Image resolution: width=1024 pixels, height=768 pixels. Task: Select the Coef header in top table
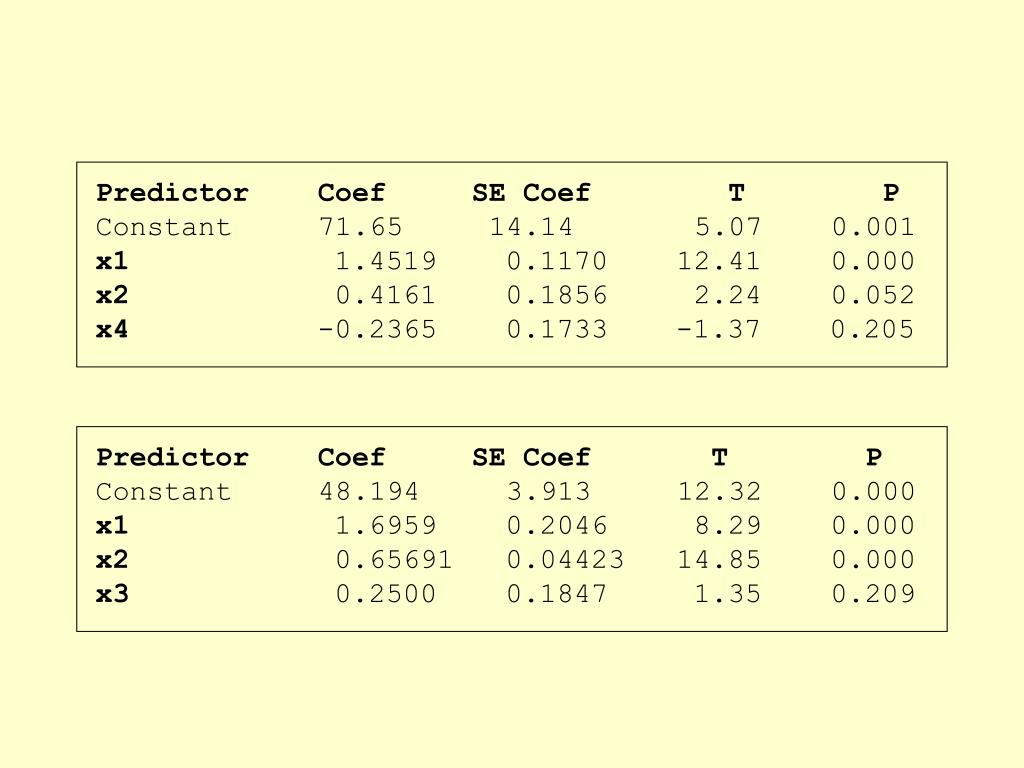351,193
